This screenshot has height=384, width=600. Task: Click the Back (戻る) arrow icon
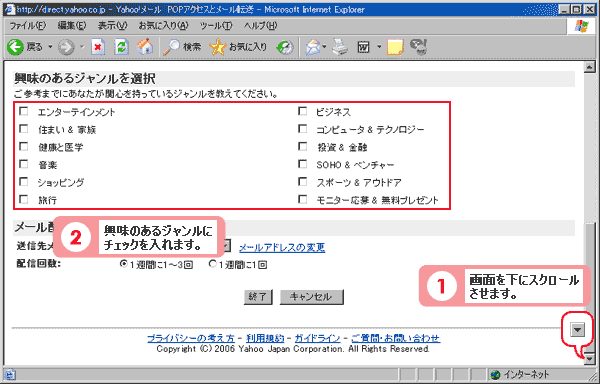[16, 47]
